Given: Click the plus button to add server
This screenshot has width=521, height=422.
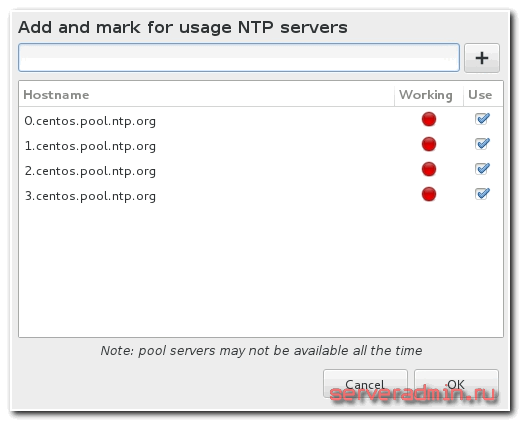Looking at the screenshot, I should (482, 58).
